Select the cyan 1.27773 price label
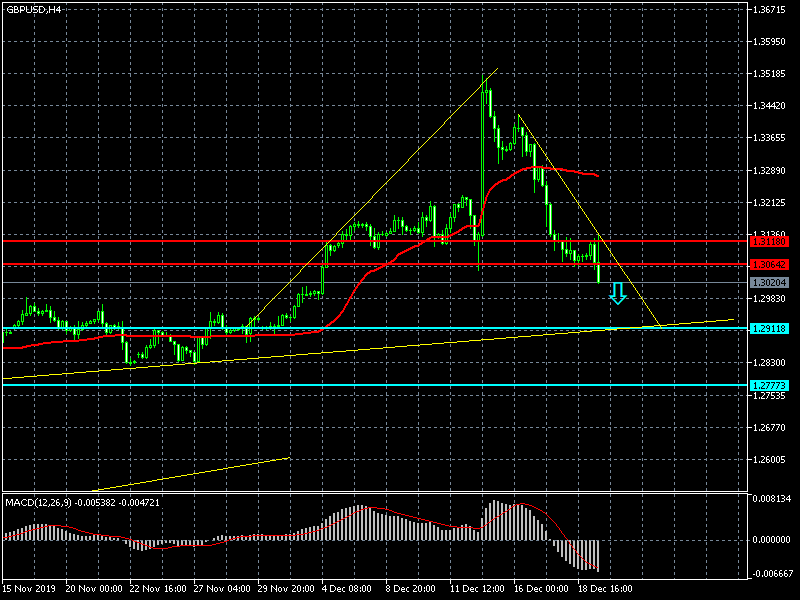The width and height of the screenshot is (800, 600). tap(769, 385)
